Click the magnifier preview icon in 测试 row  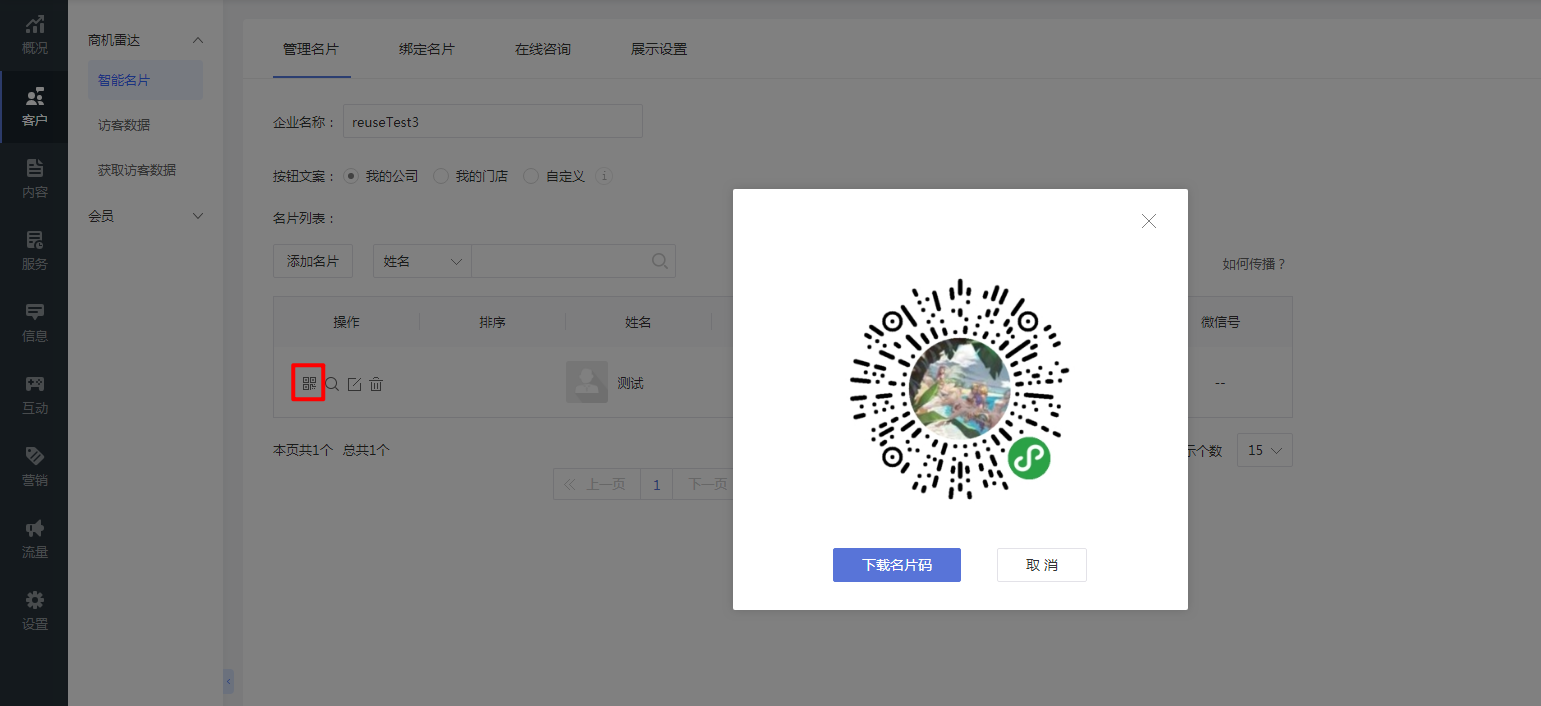(x=332, y=383)
